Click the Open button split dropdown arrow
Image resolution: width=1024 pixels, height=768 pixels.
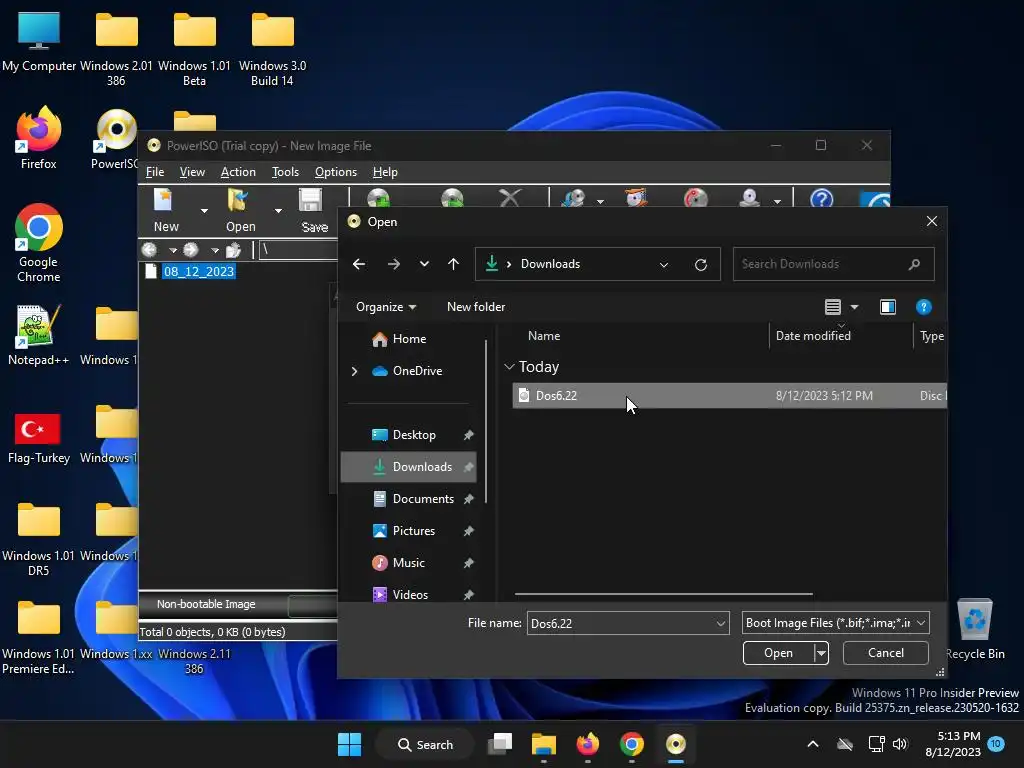click(822, 653)
